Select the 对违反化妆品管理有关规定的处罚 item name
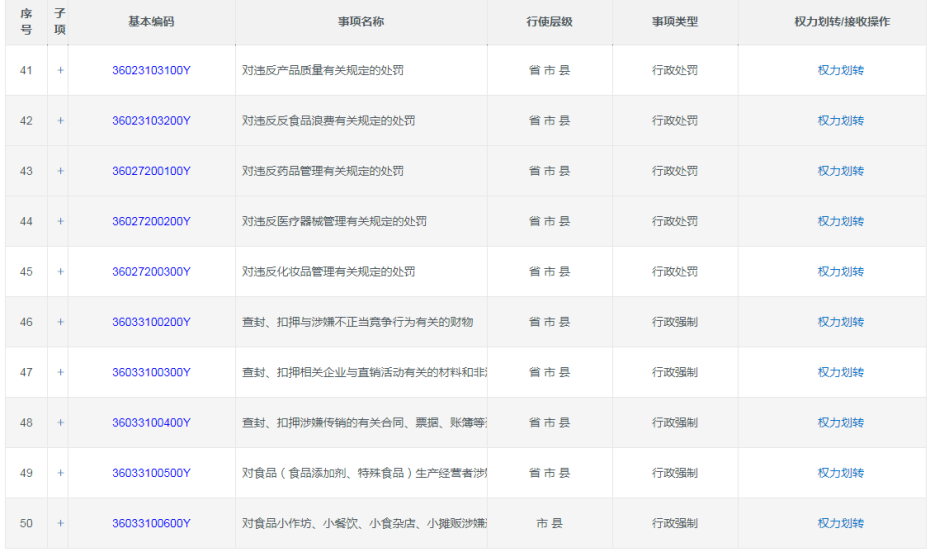 click(328, 272)
